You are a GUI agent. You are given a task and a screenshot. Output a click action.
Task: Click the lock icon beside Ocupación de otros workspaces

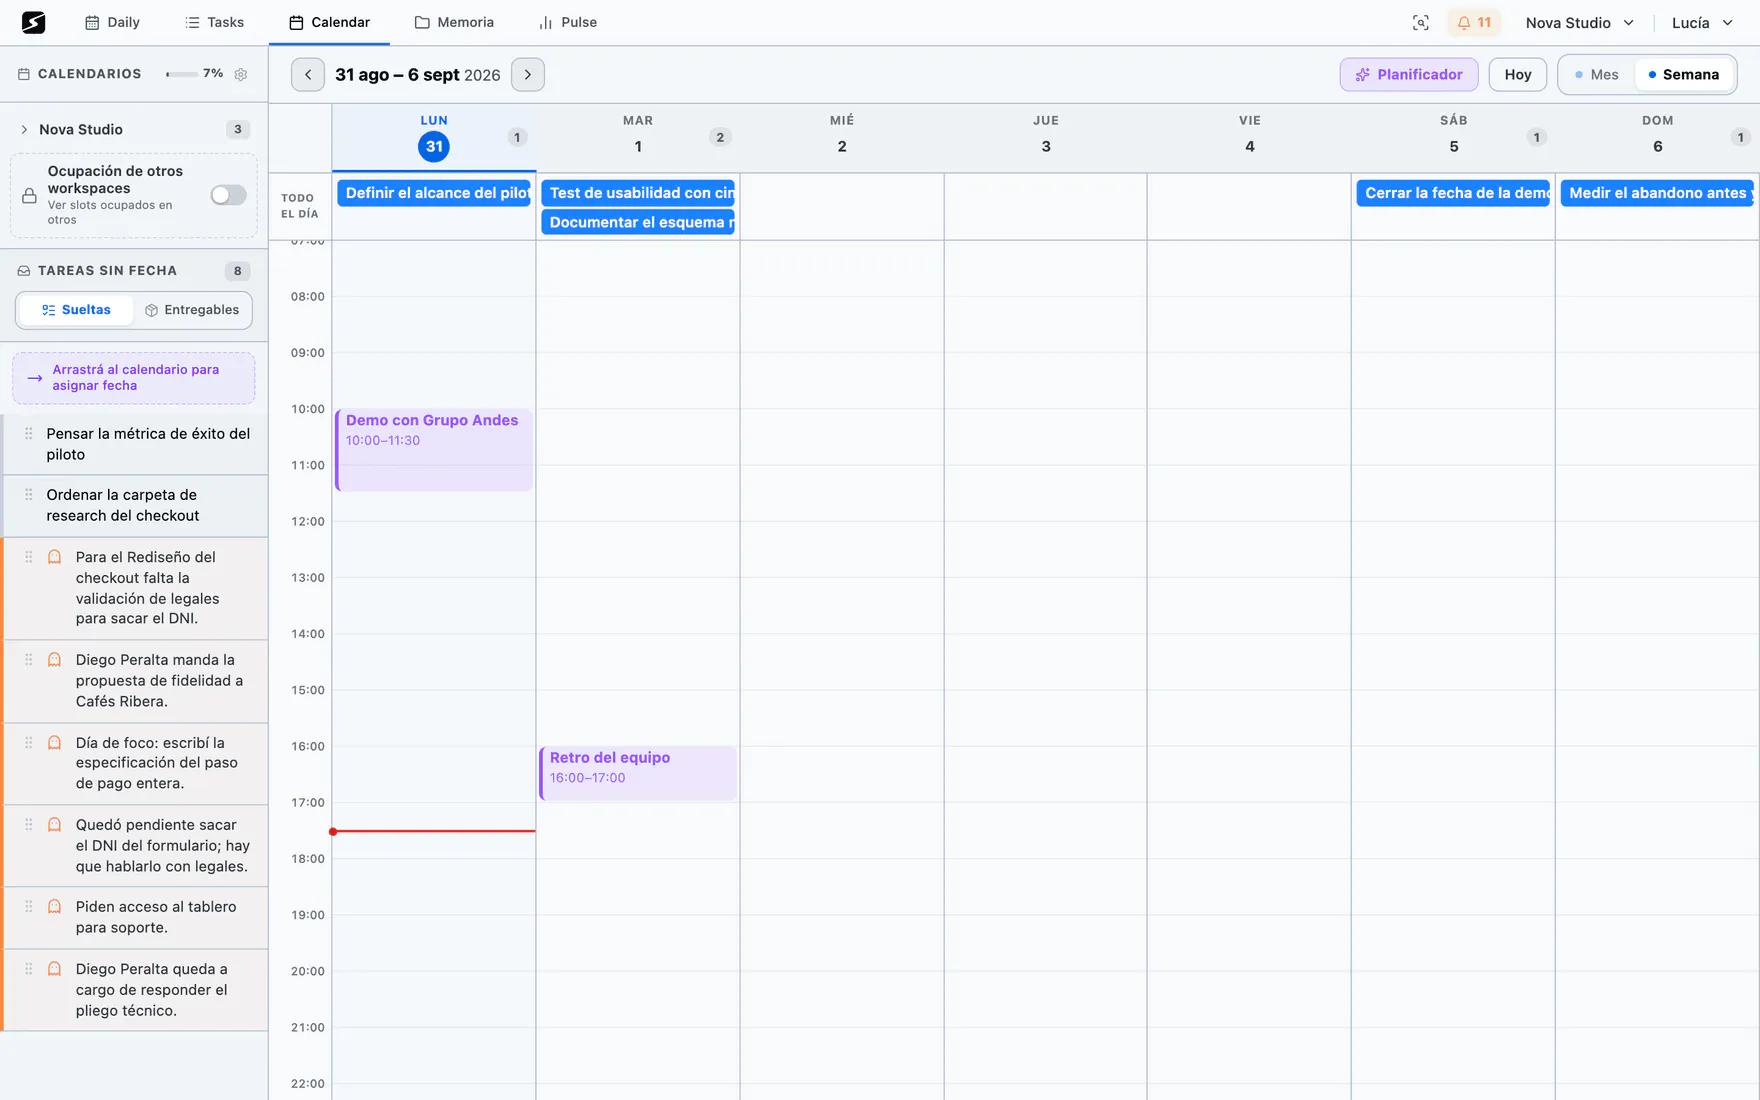30,196
